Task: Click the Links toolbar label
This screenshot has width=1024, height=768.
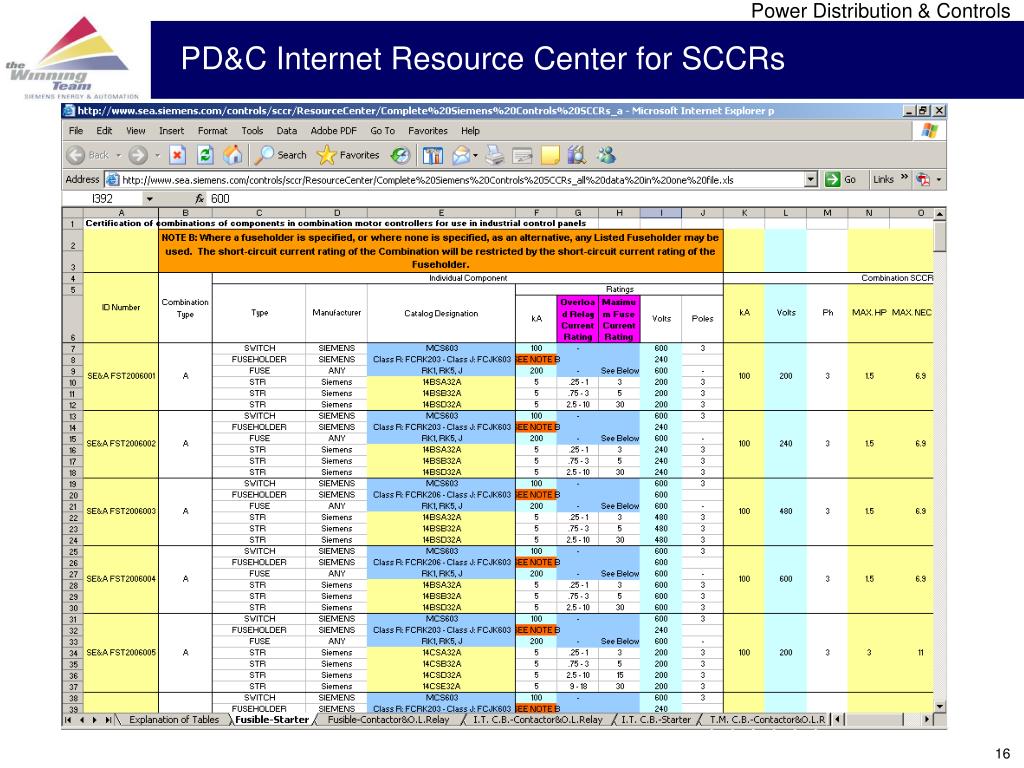Action: coord(883,179)
